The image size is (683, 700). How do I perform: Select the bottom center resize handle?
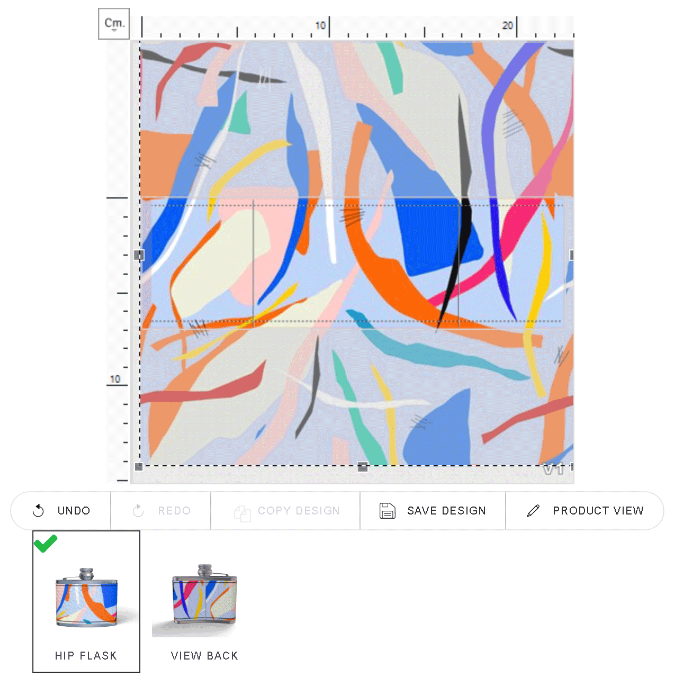362,467
